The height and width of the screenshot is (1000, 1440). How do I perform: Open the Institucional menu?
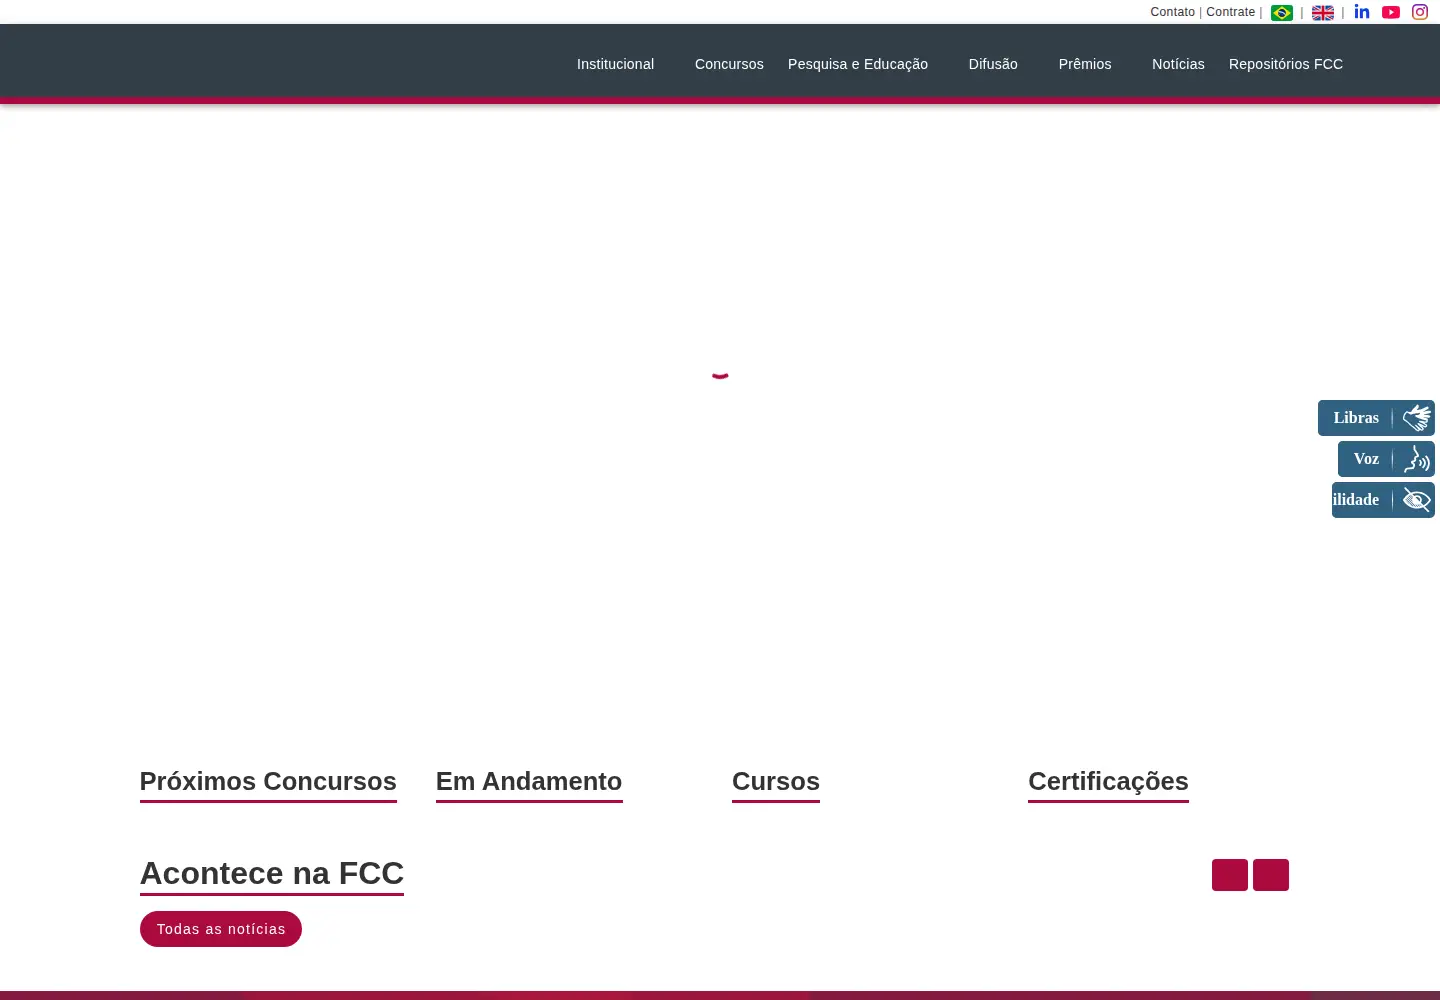(615, 64)
